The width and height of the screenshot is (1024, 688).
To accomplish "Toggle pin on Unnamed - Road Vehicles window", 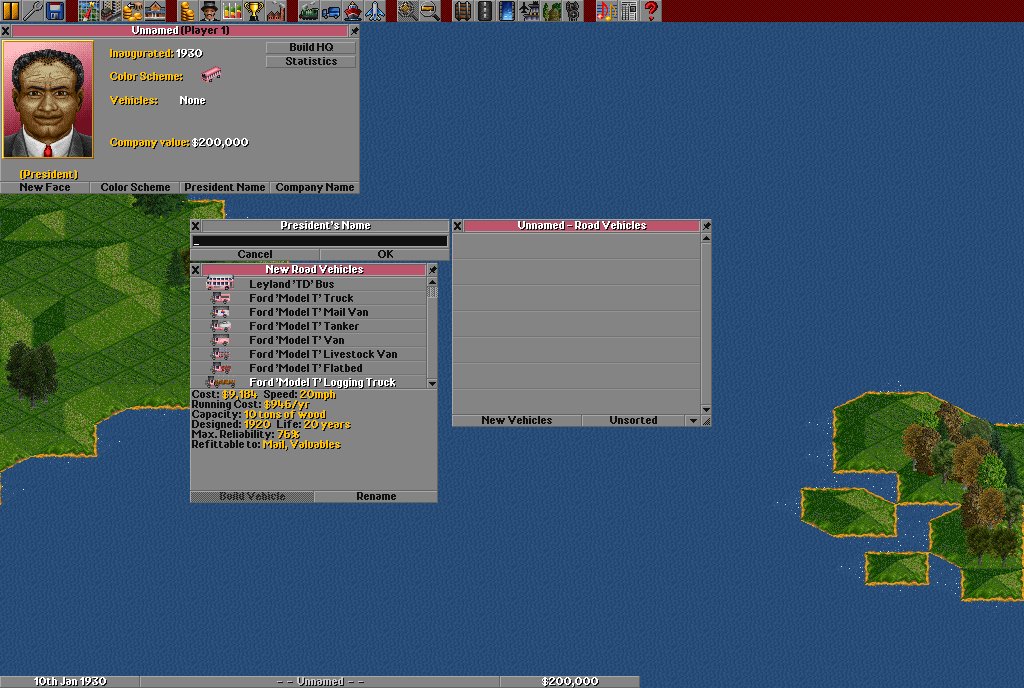I will tap(706, 226).
